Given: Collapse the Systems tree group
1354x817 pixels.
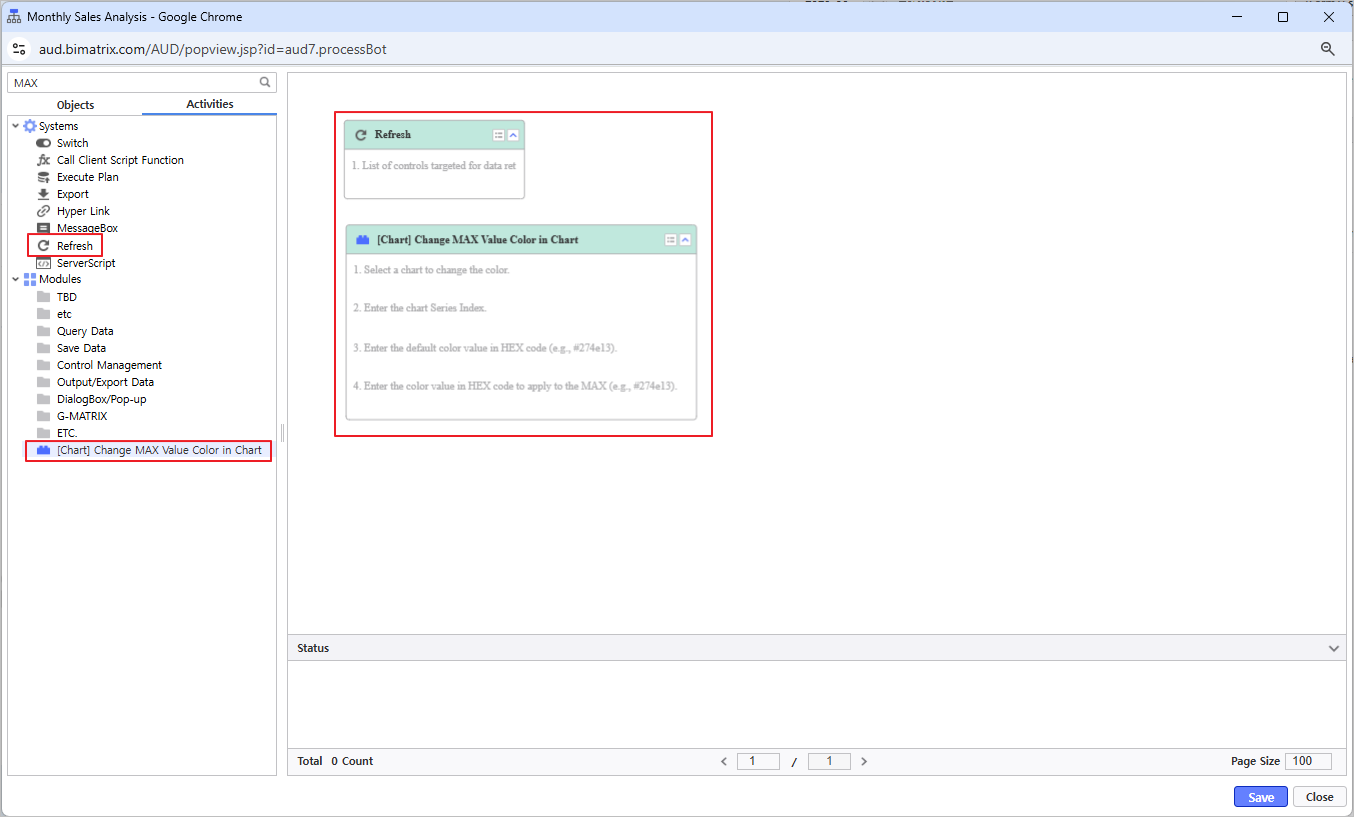Looking at the screenshot, I should (15, 126).
